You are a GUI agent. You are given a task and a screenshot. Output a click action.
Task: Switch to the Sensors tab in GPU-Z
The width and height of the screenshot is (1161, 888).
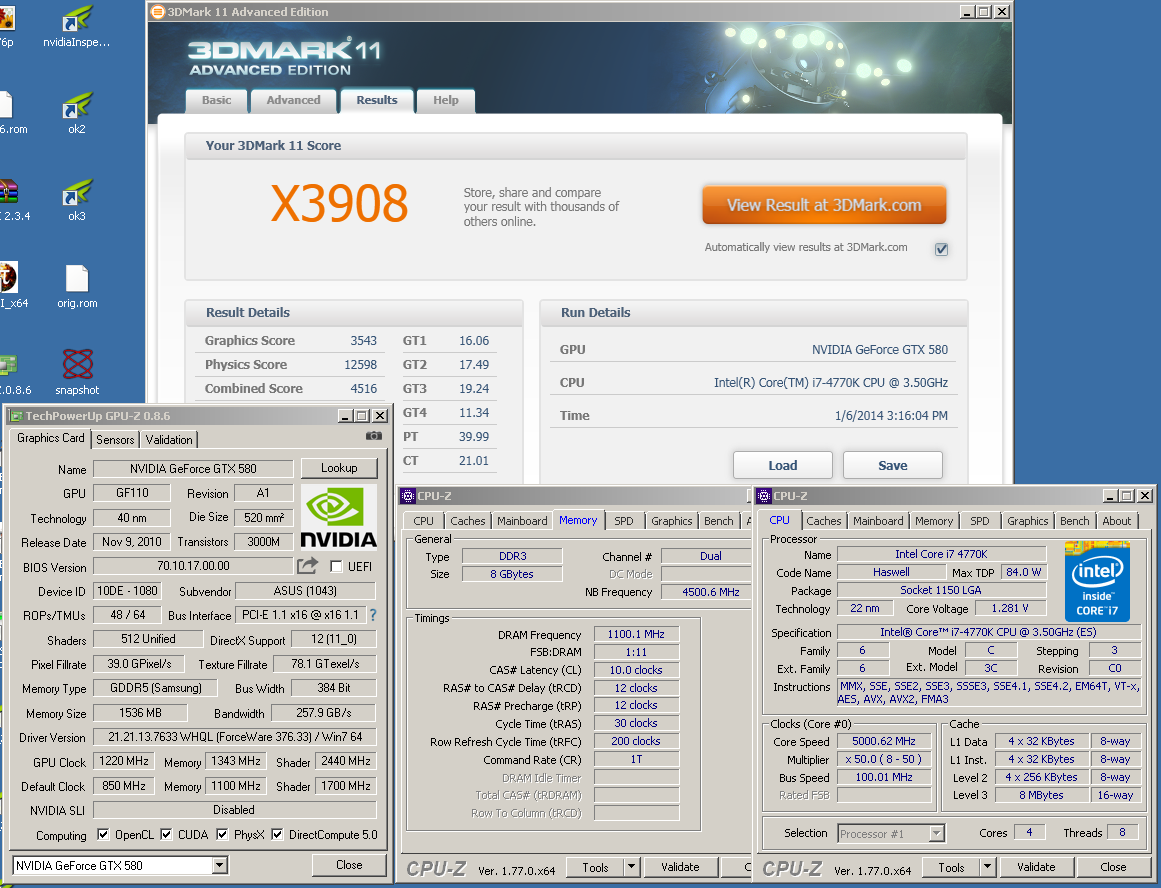pyautogui.click(x=116, y=439)
